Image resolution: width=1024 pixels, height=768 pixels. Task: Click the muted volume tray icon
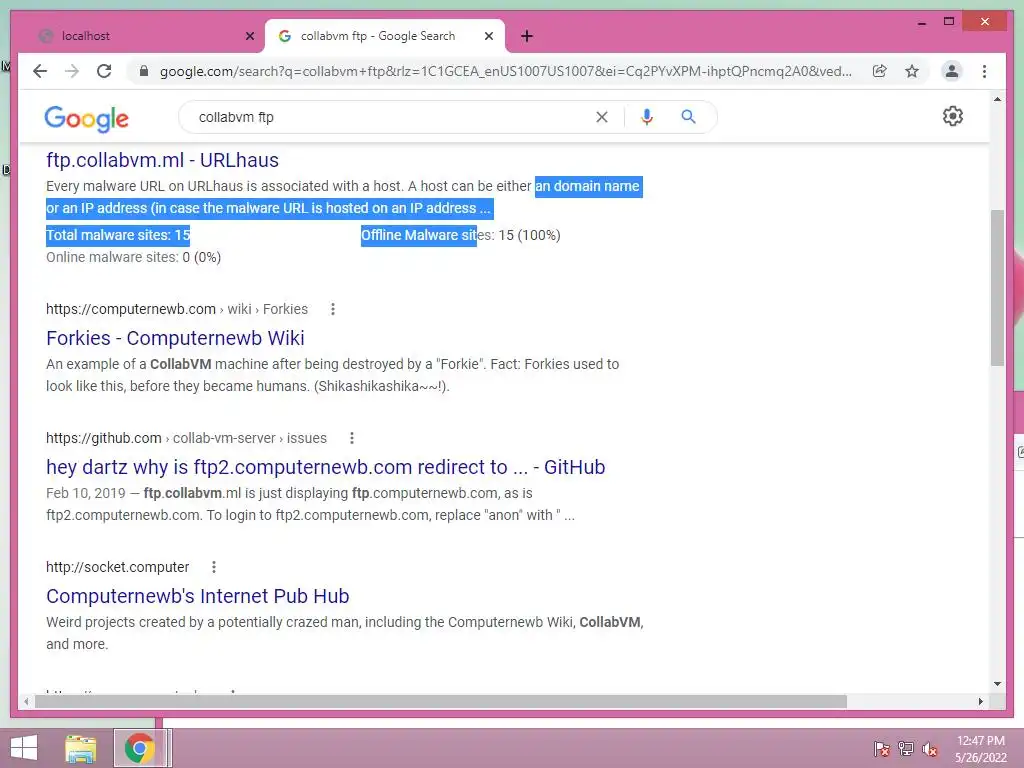click(930, 748)
